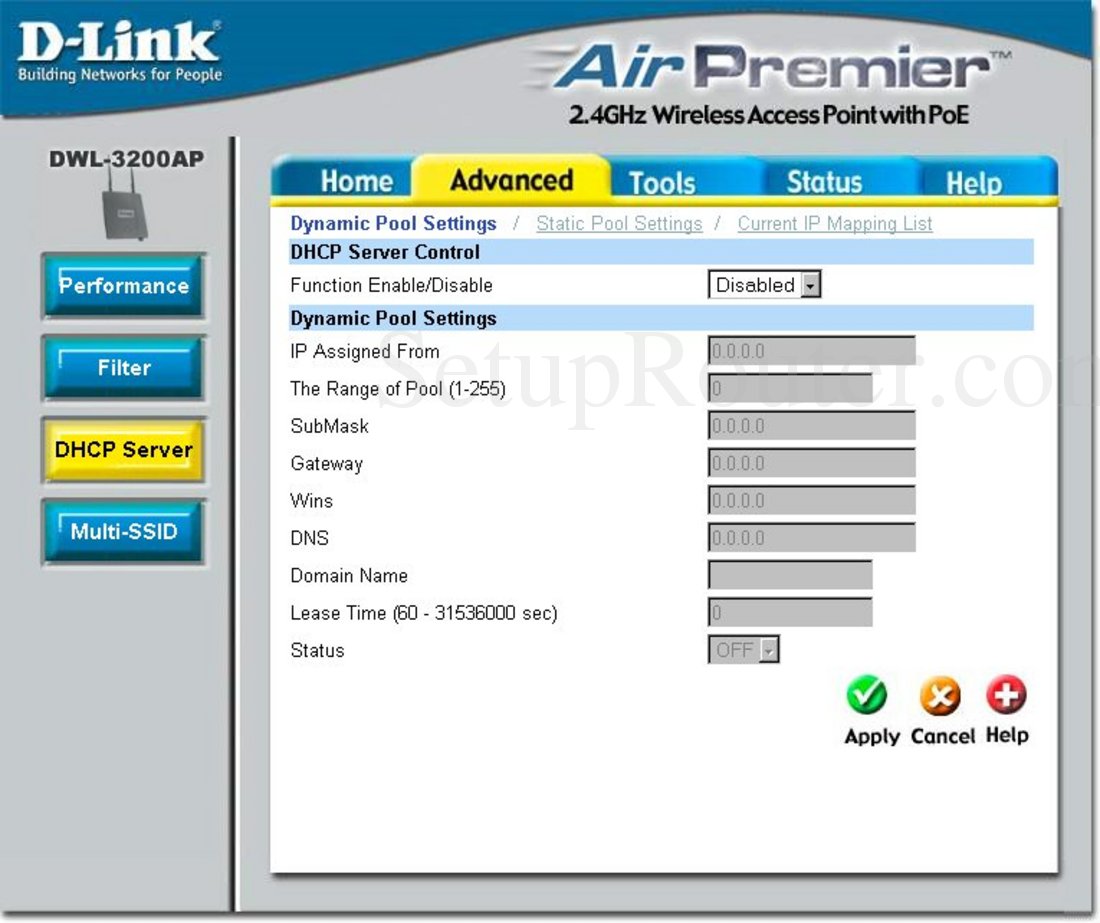Click the DWL-3200AP device image
This screenshot has width=1100, height=923.
coord(125,206)
